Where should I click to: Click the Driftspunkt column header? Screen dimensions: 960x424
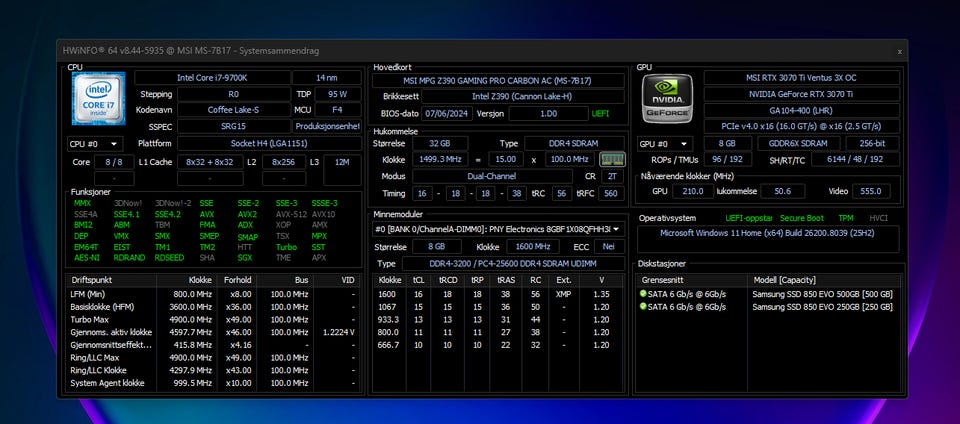tap(91, 281)
